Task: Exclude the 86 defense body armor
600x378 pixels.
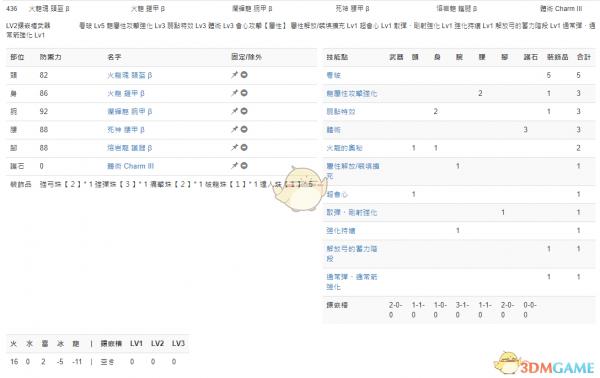Action: 244,93
